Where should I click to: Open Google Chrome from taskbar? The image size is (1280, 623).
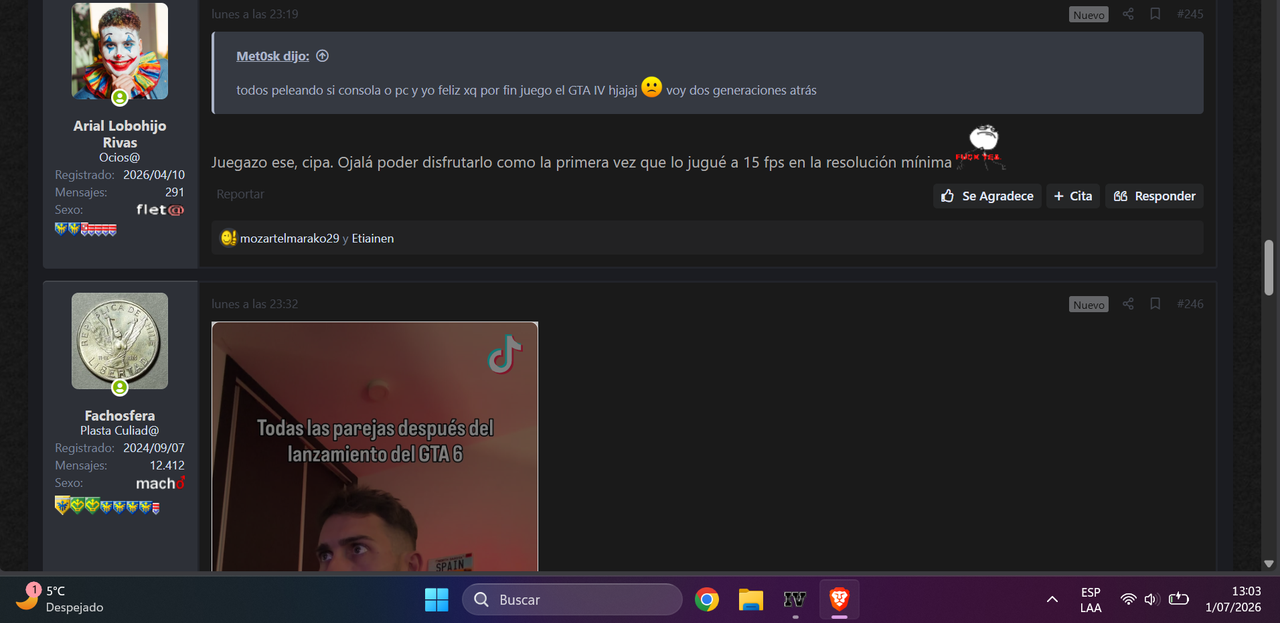[707, 599]
